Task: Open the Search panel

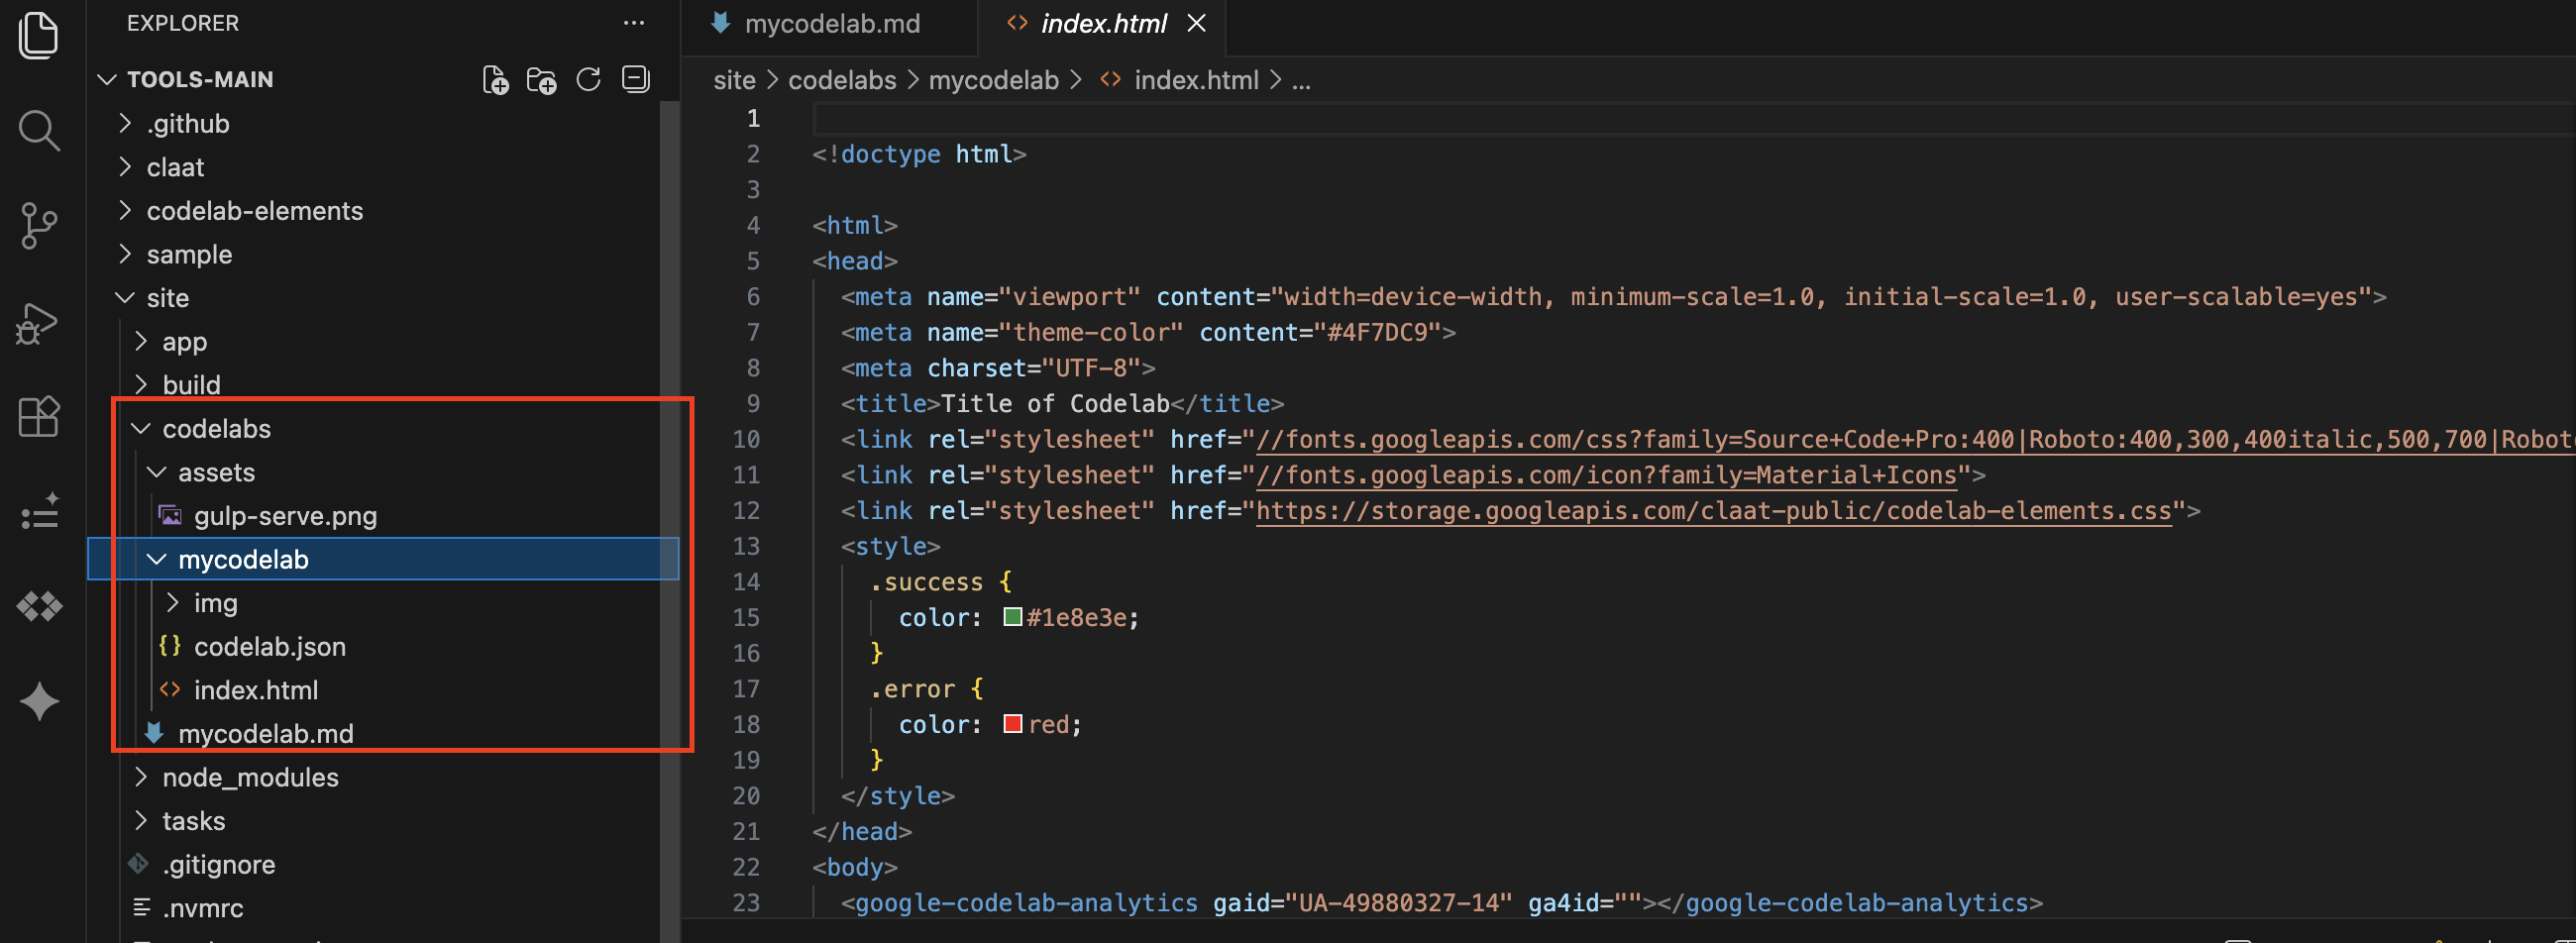Action: [38, 130]
